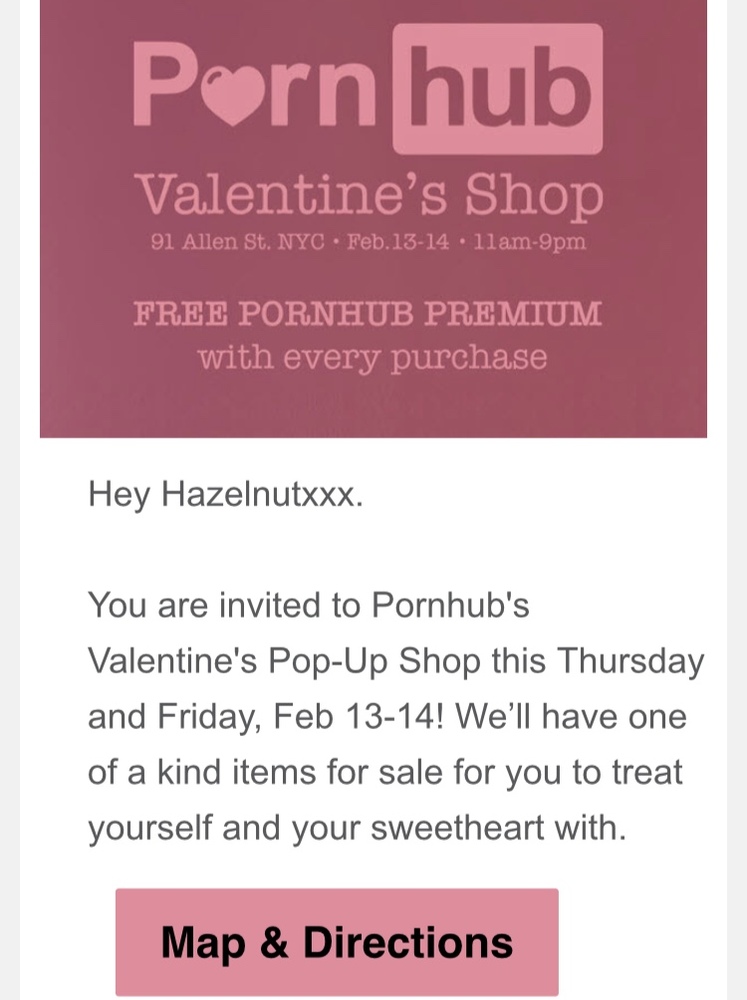Image resolution: width=747 pixels, height=1000 pixels.
Task: Click the word "Pornhub's" in the body text
Action: tap(450, 605)
